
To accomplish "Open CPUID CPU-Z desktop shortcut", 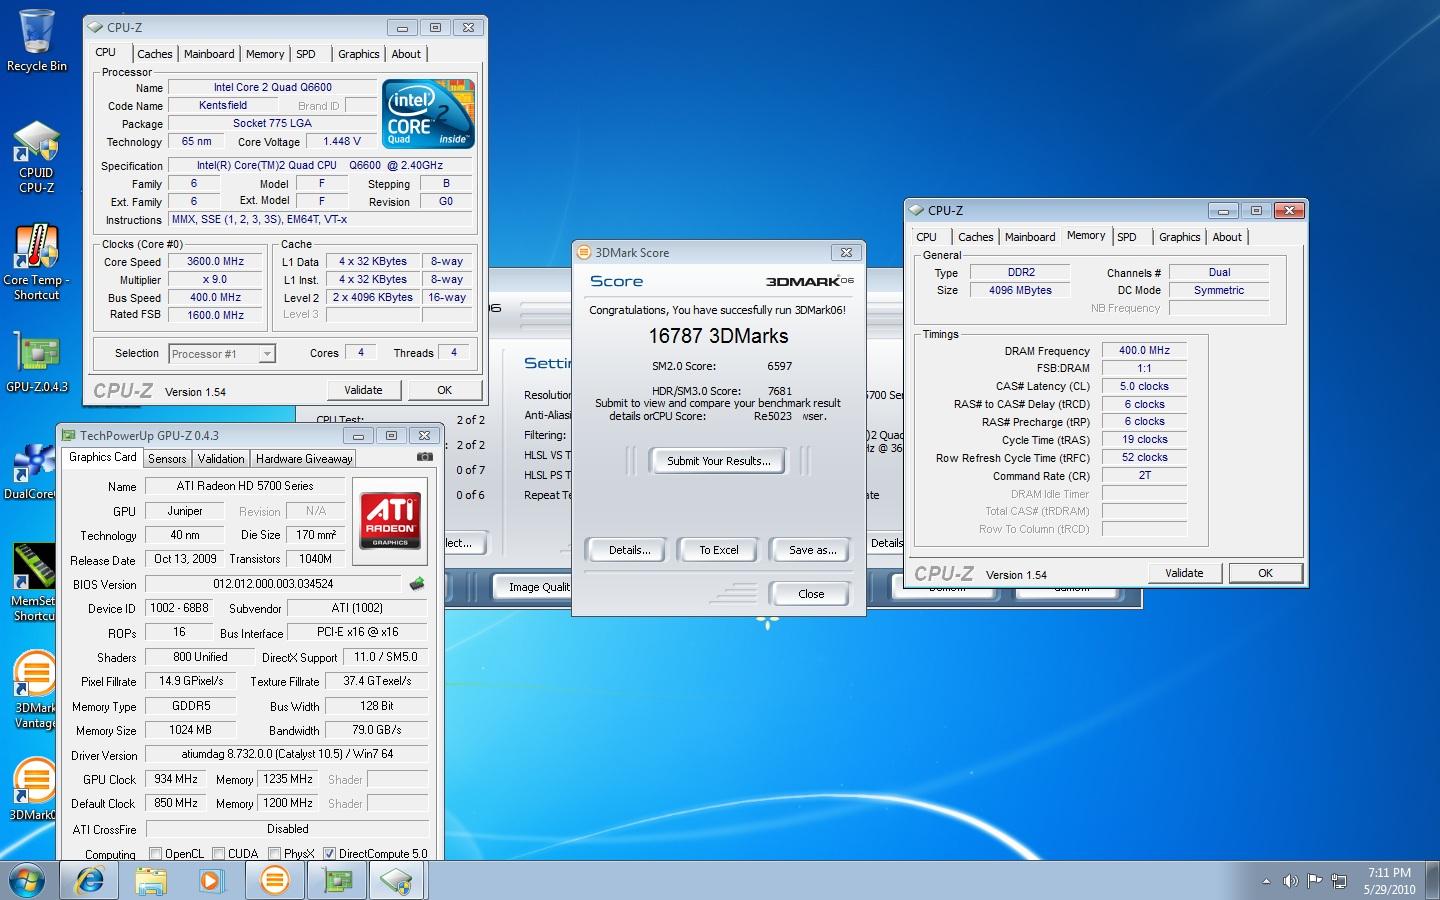I will pos(36,157).
